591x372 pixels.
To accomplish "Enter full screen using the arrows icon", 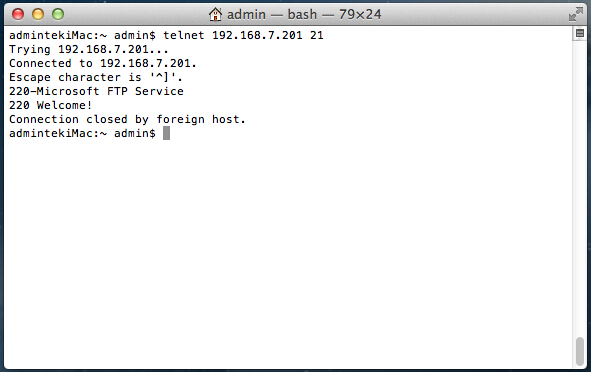I will [x=576, y=14].
